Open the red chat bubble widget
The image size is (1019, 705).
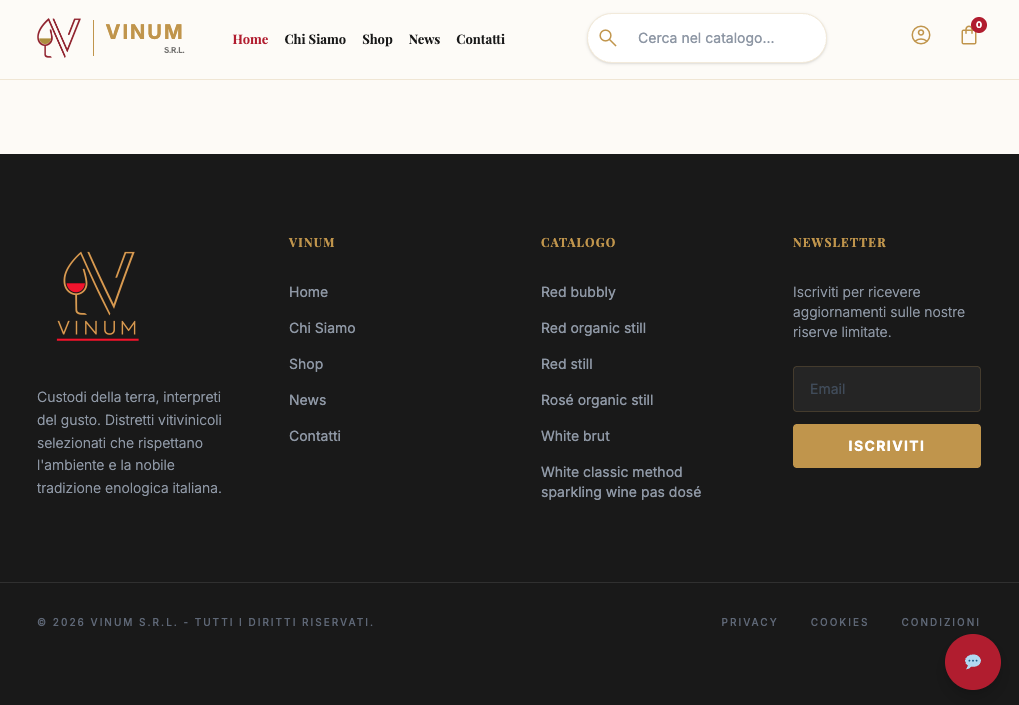973,661
